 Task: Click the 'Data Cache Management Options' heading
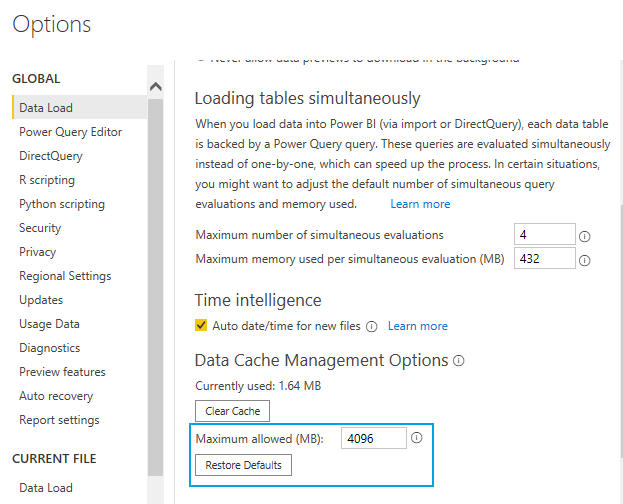tap(321, 361)
